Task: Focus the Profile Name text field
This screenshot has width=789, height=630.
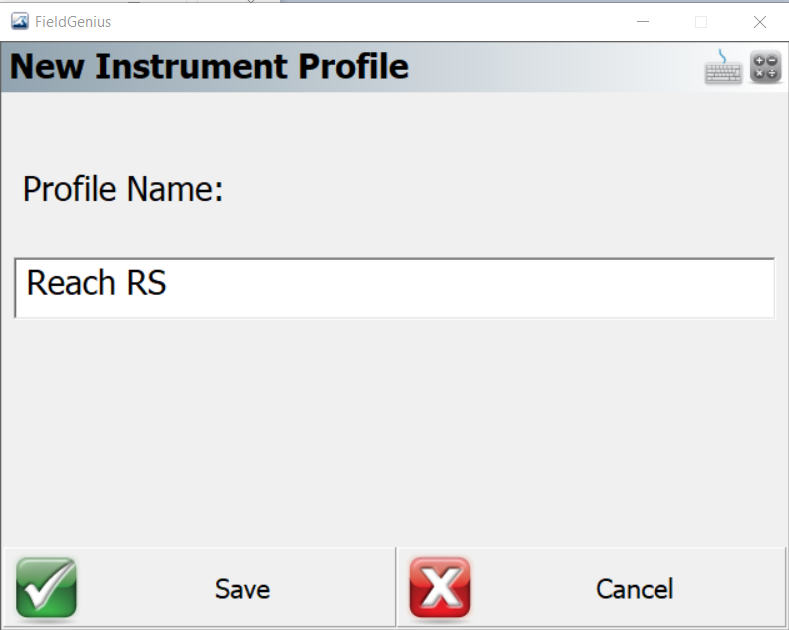Action: tap(394, 288)
